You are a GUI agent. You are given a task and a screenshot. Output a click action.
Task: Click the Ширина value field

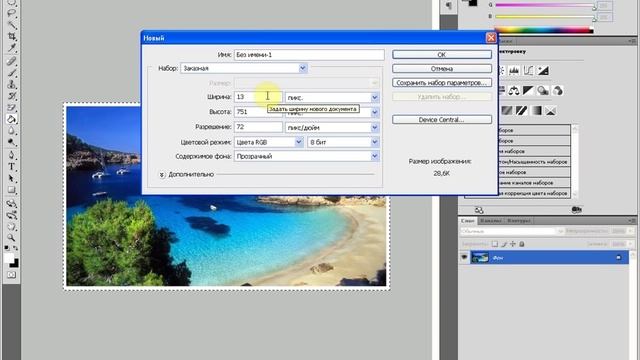258,97
